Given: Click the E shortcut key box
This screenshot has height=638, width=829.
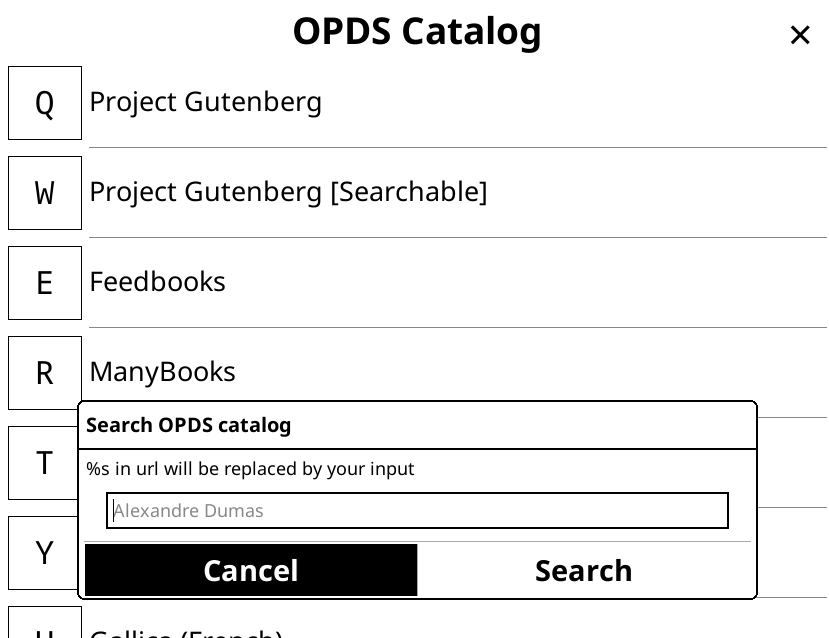Looking at the screenshot, I should 44,282.
